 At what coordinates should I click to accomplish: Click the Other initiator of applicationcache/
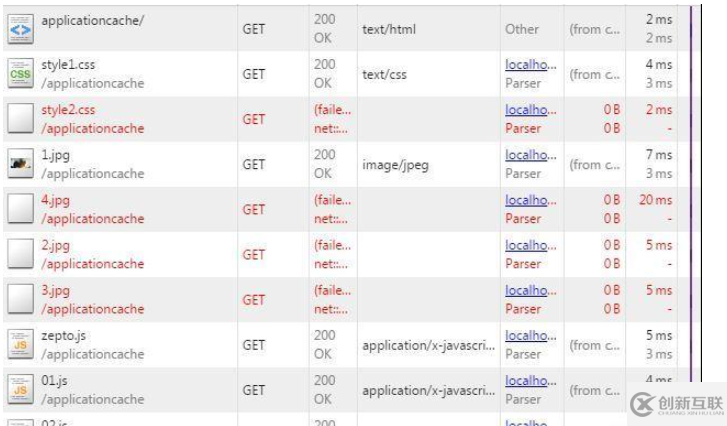(522, 29)
